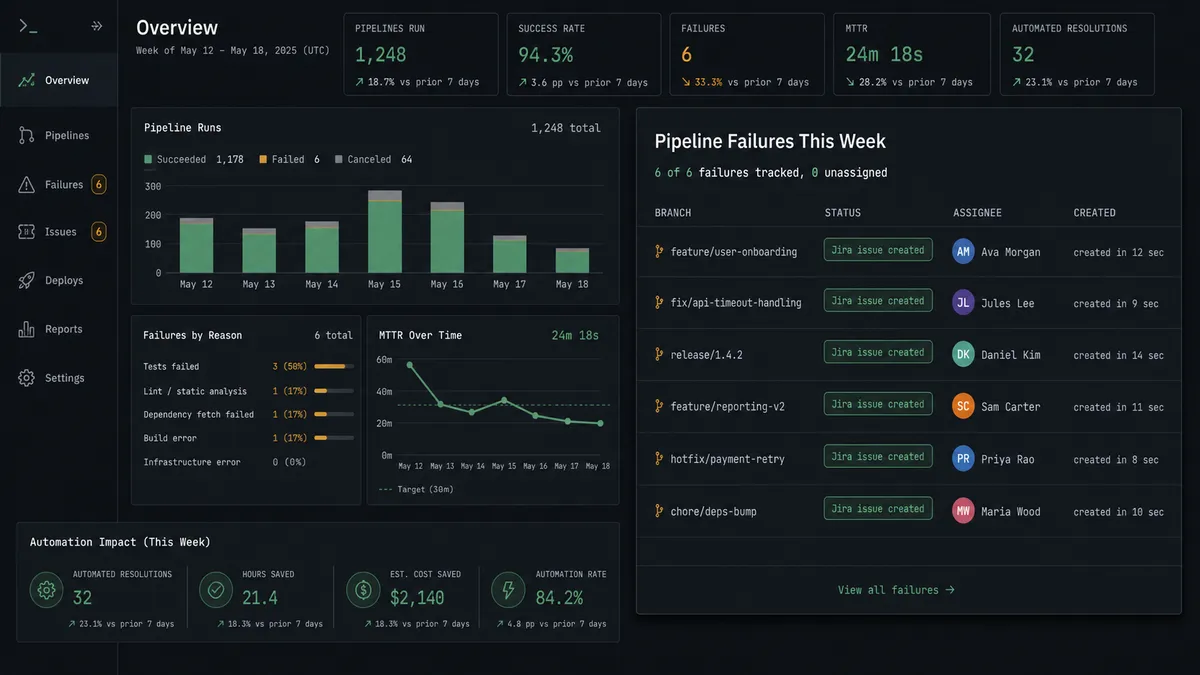Click the Build error reason row
The height and width of the screenshot is (675, 1200).
248,438
